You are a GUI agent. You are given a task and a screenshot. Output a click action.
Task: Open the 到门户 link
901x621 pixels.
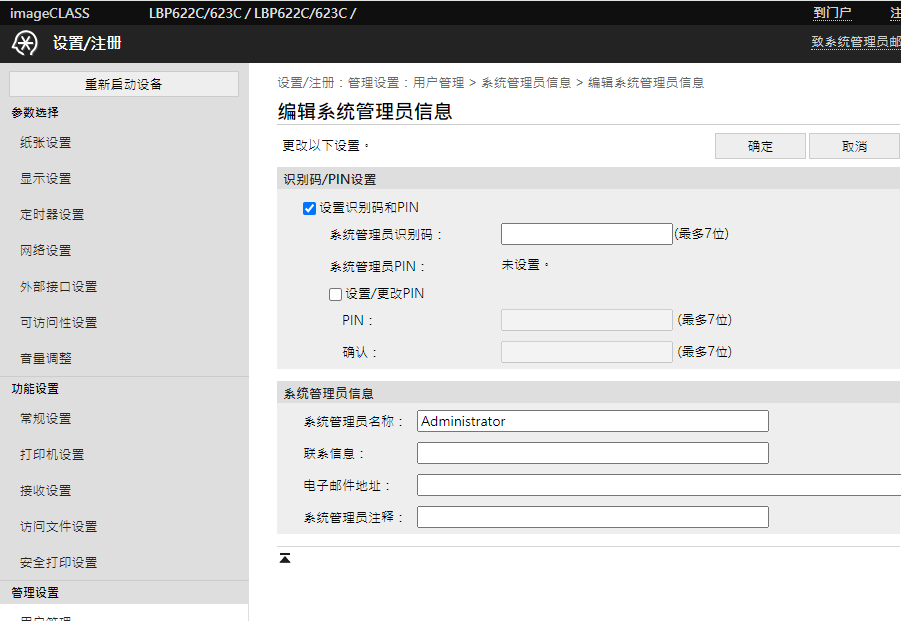pyautogui.click(x=832, y=13)
